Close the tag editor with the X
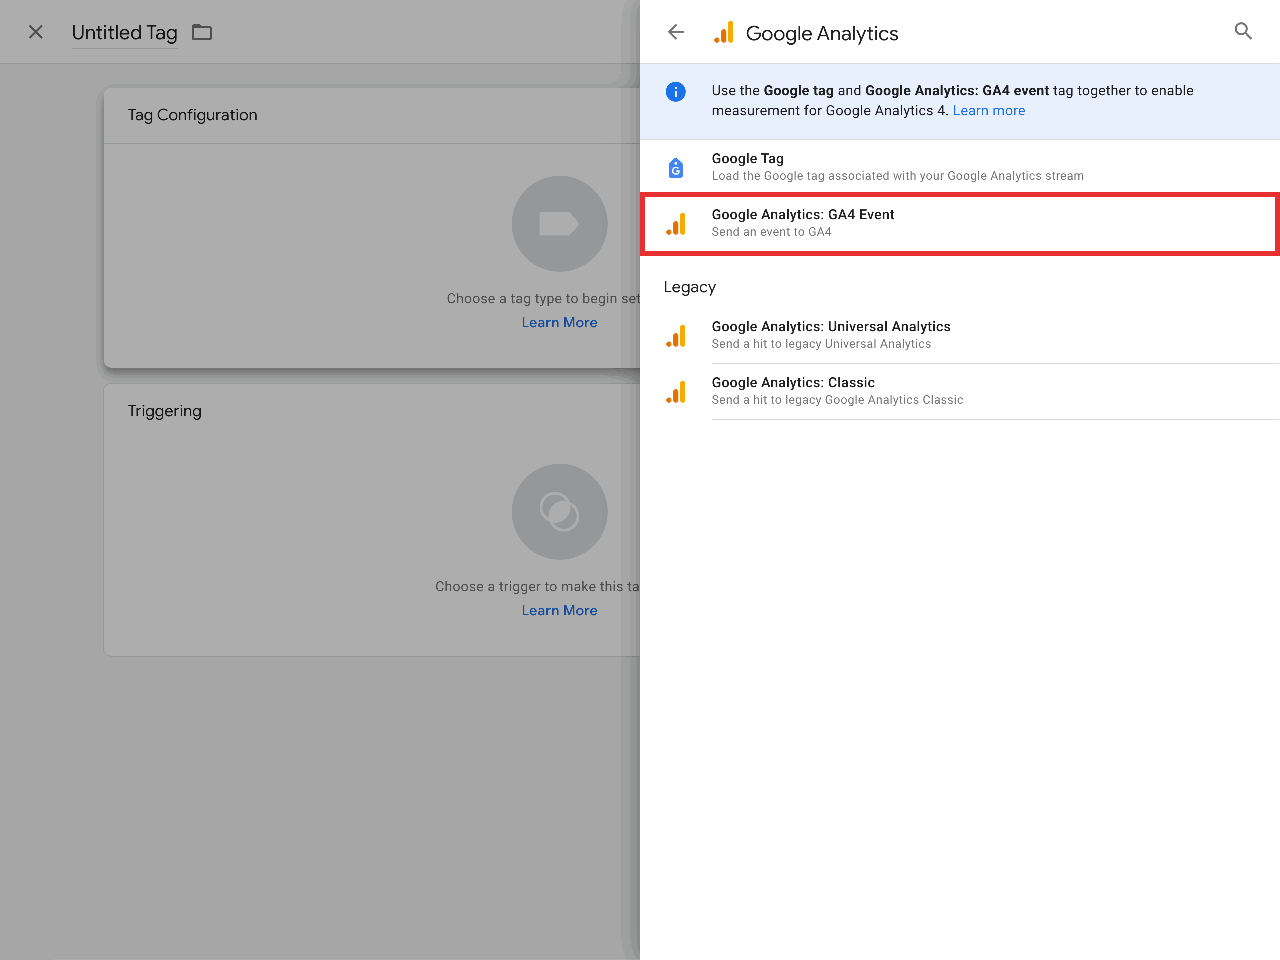 [x=35, y=31]
